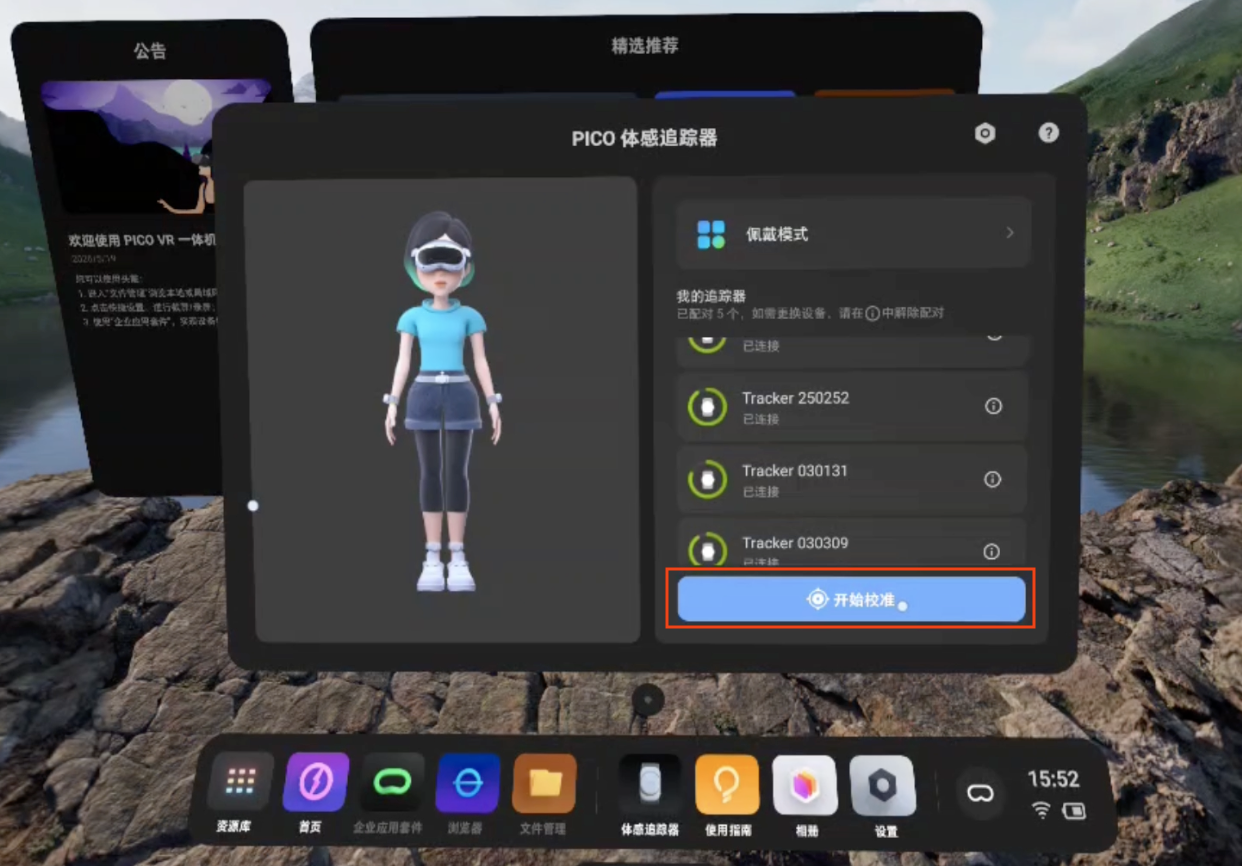This screenshot has height=866, width=1242.
Task: Select Tracker 030131 status ring icon
Action: coord(708,479)
